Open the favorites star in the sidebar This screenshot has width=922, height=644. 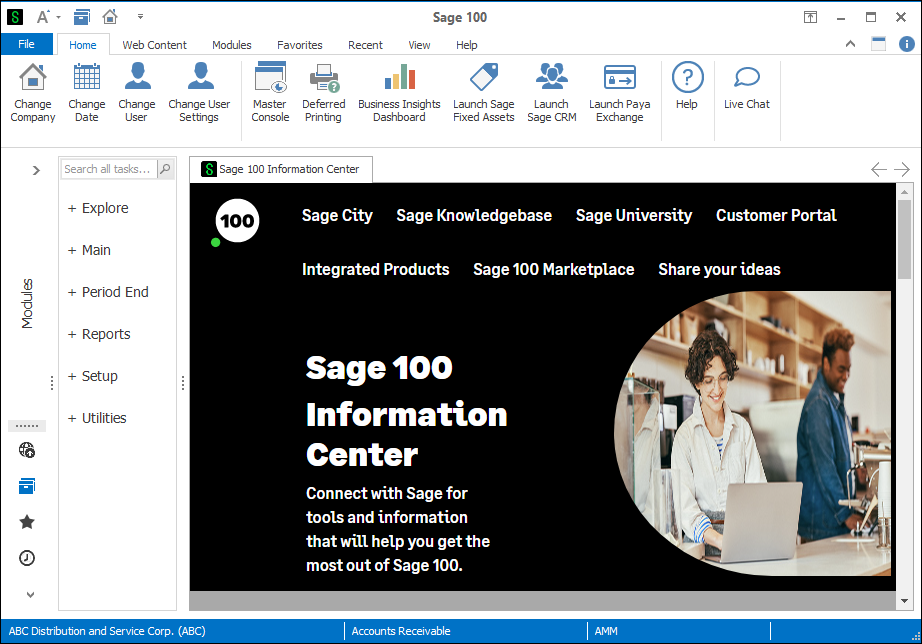tap(27, 522)
